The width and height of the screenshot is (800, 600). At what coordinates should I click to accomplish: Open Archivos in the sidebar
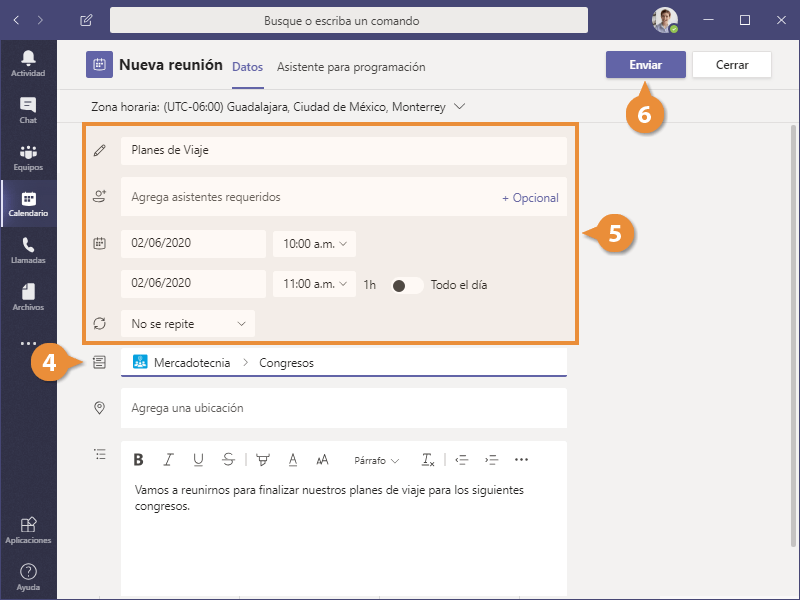click(x=28, y=296)
